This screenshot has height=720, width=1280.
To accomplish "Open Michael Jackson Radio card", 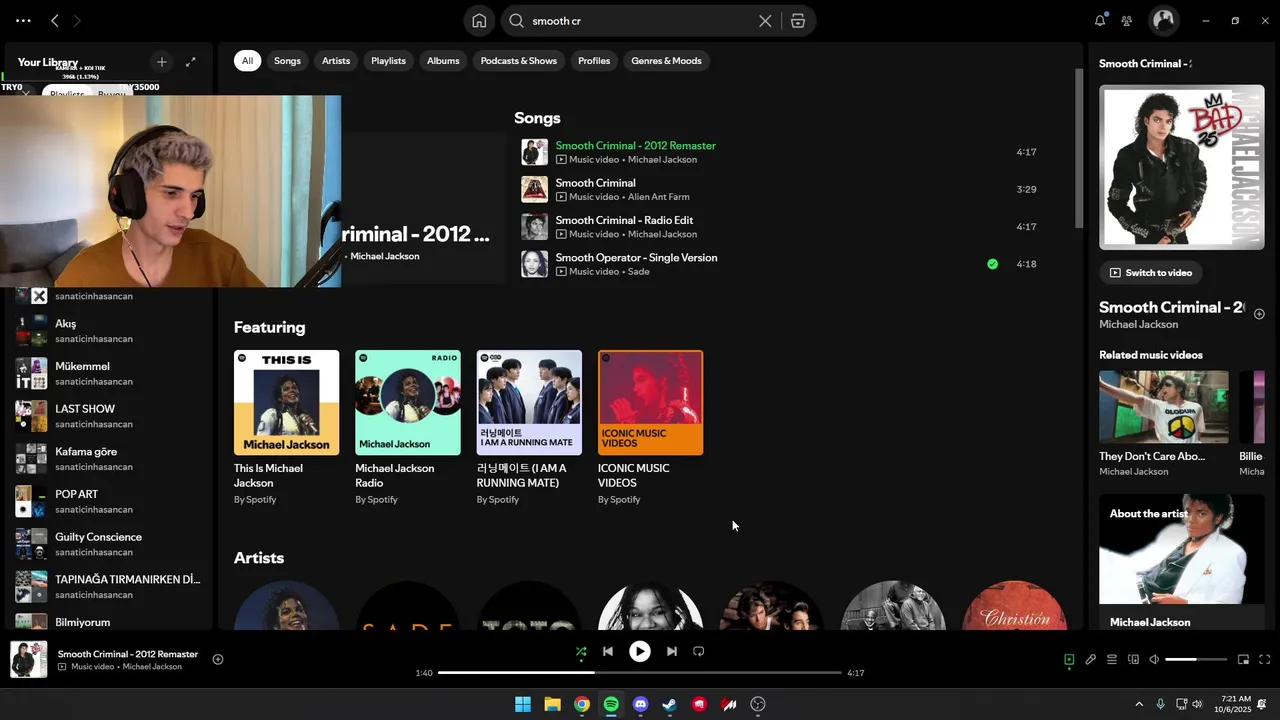I will tap(408, 428).
